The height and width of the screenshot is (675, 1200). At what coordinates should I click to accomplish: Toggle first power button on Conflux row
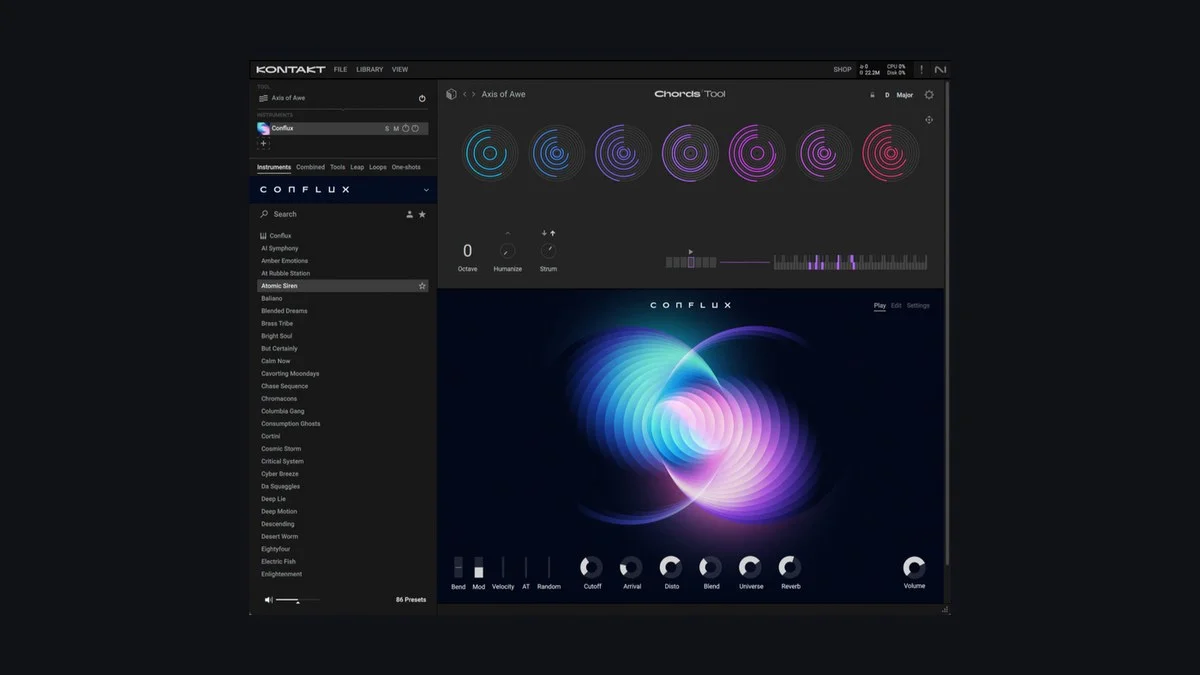406,128
